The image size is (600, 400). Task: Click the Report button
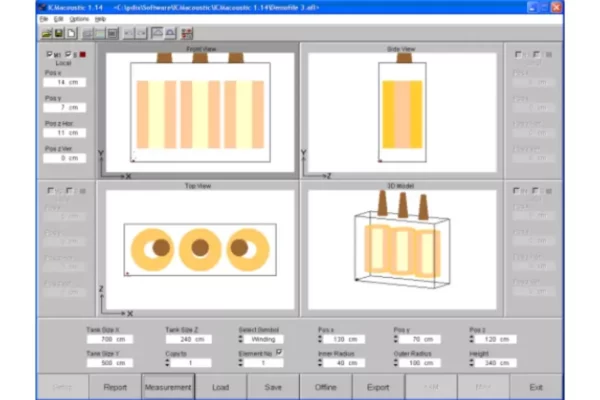(x=115, y=387)
